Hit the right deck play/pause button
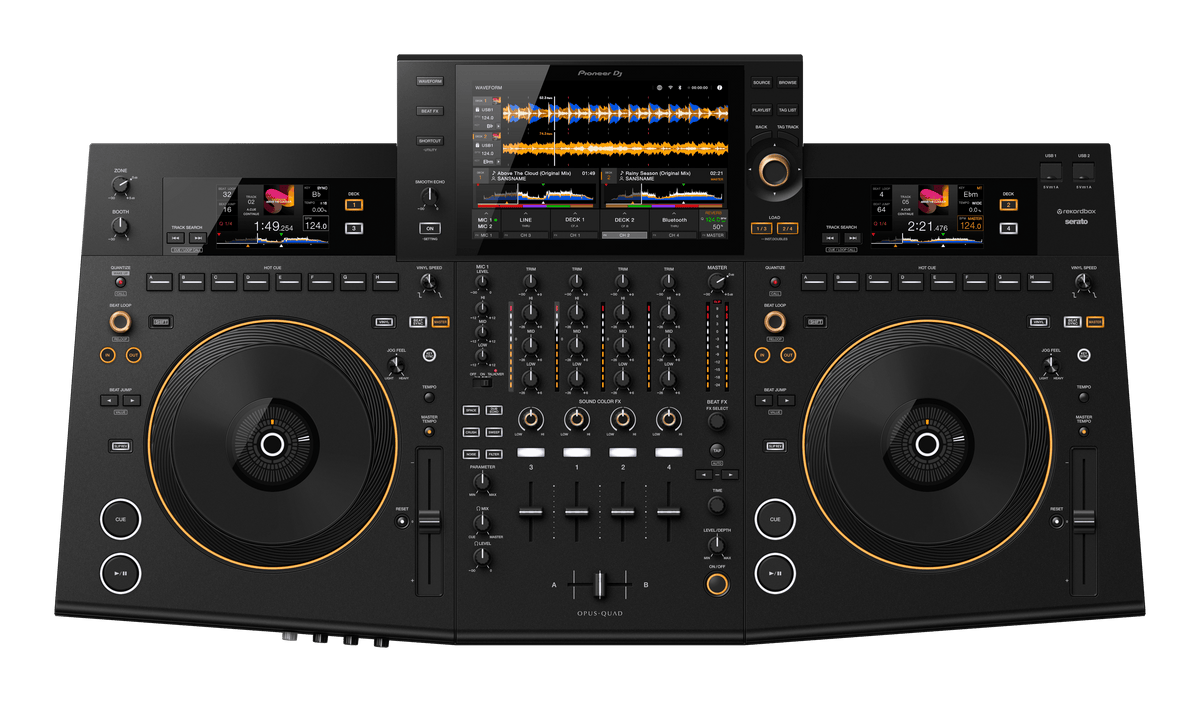The image size is (1200, 702). click(x=774, y=573)
